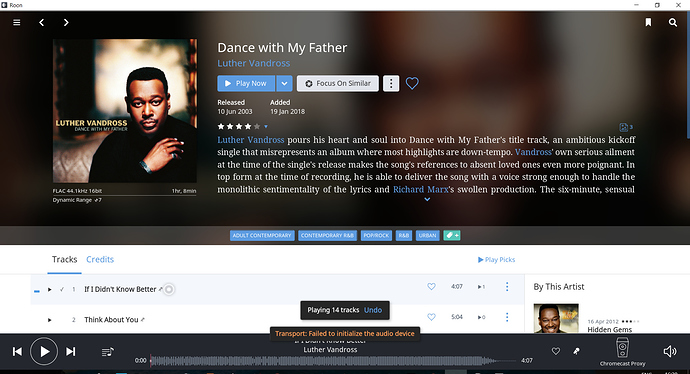Click the track title If I Didn't Know Better

[x=120, y=289]
